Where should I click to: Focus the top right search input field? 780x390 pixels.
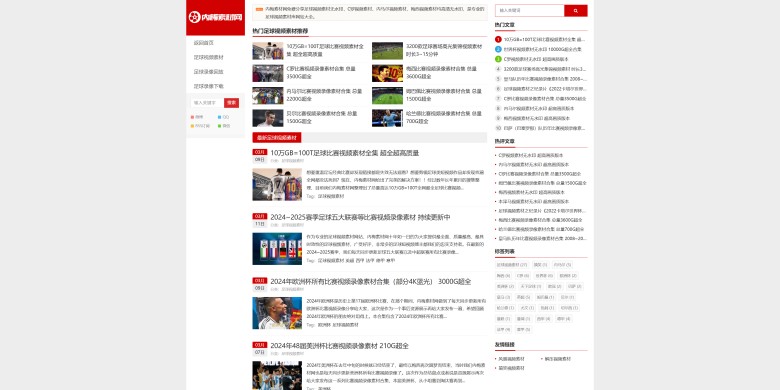point(529,10)
